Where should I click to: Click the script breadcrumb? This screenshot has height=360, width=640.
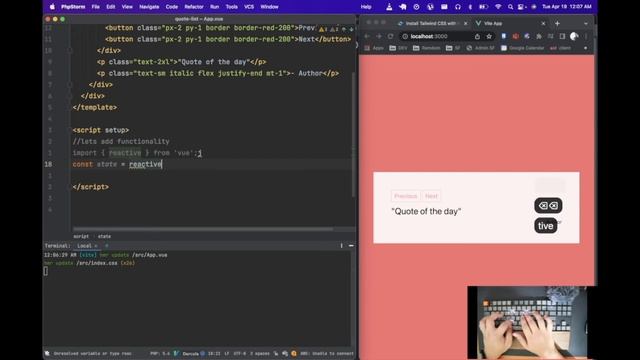coord(81,236)
